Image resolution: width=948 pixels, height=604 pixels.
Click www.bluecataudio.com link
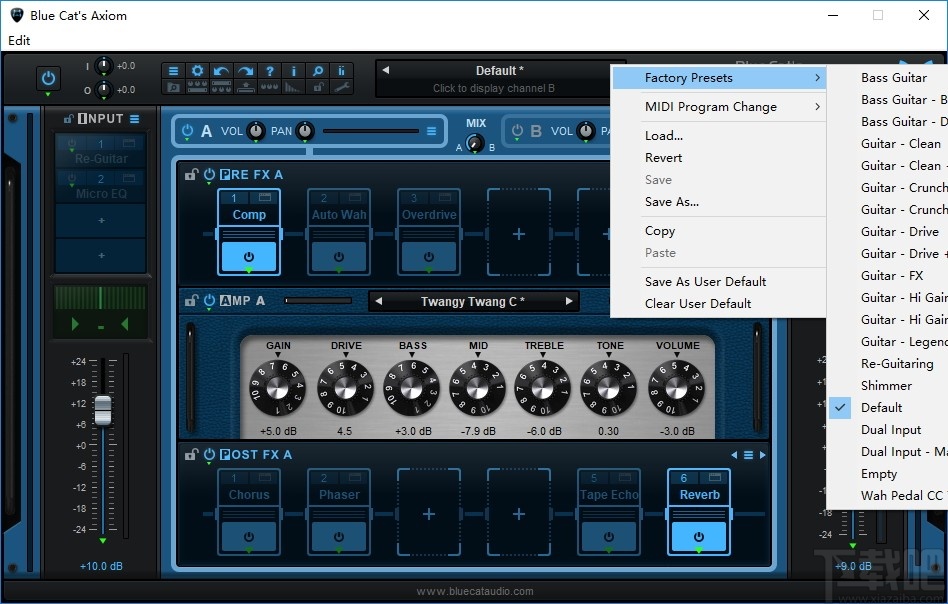tap(475, 591)
